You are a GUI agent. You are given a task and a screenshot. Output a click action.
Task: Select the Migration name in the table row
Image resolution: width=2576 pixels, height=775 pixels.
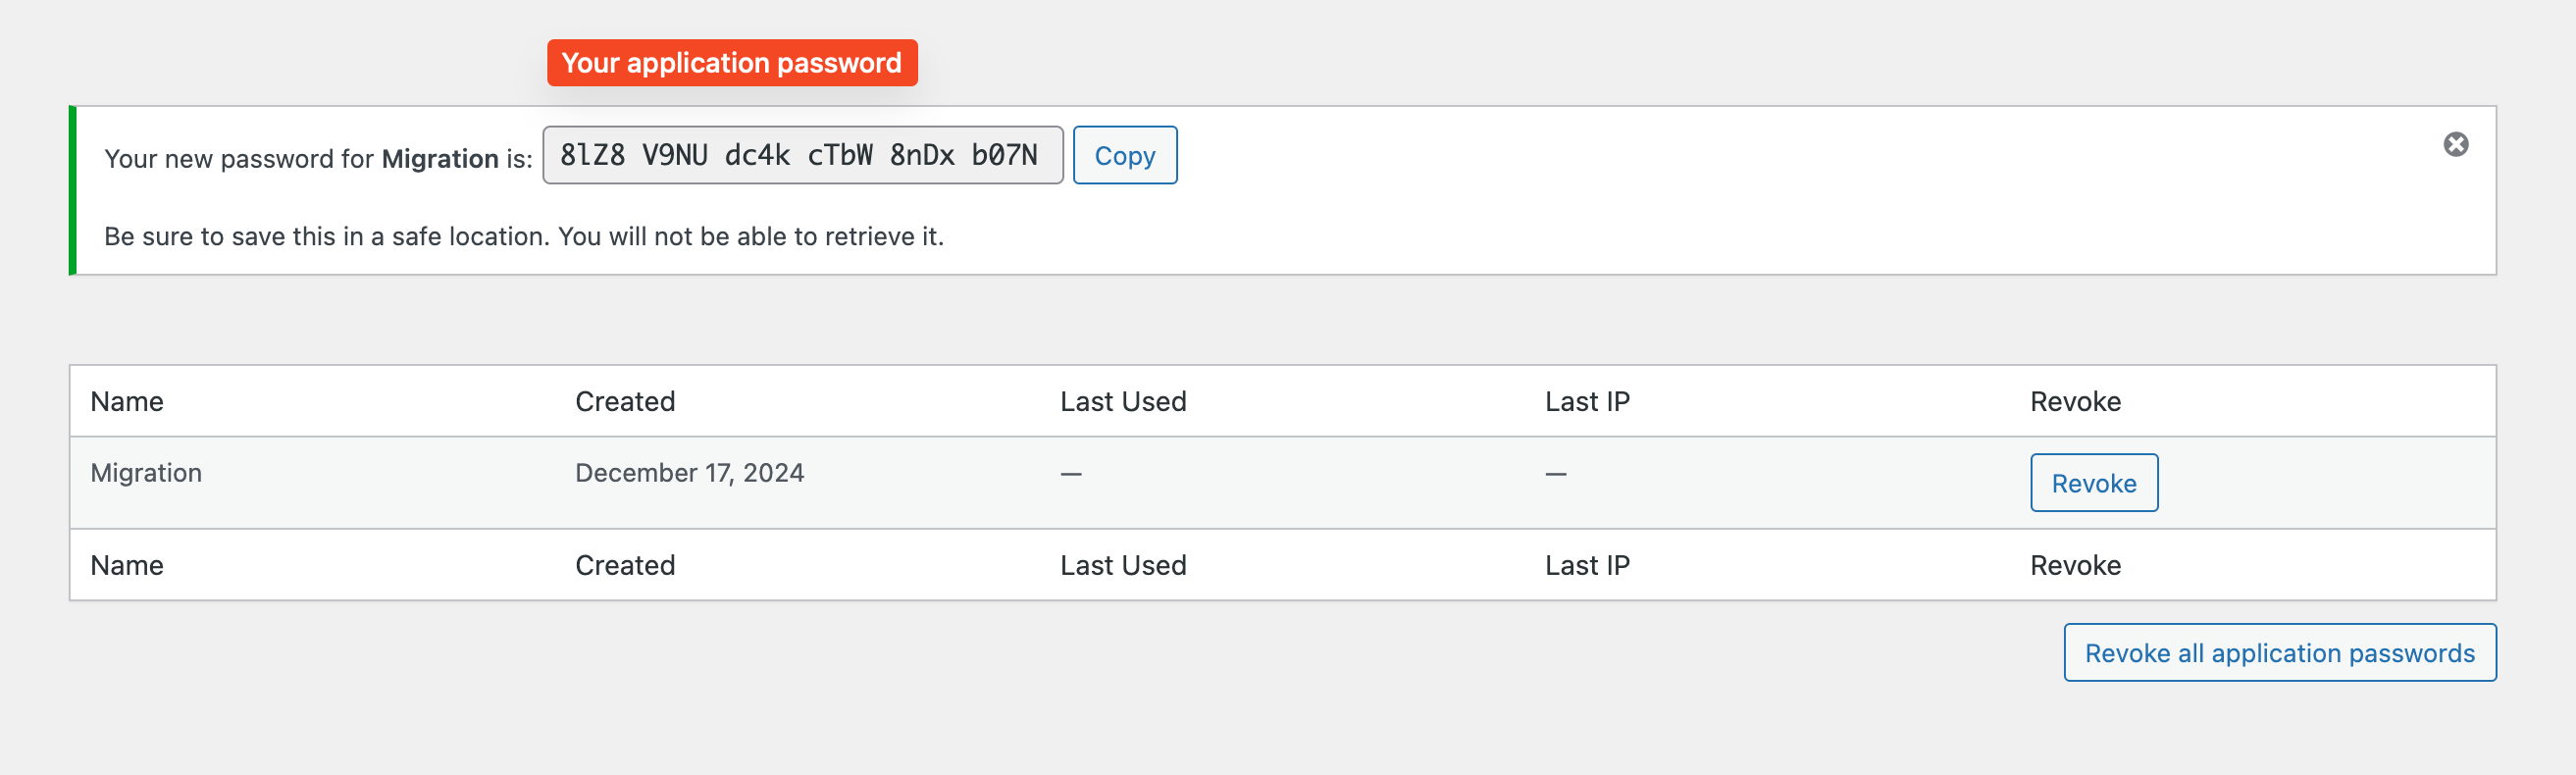(x=146, y=473)
